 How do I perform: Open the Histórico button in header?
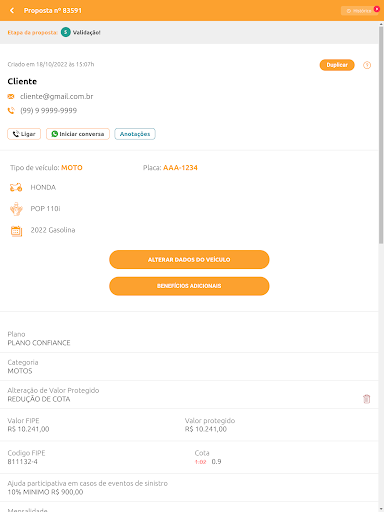359,11
